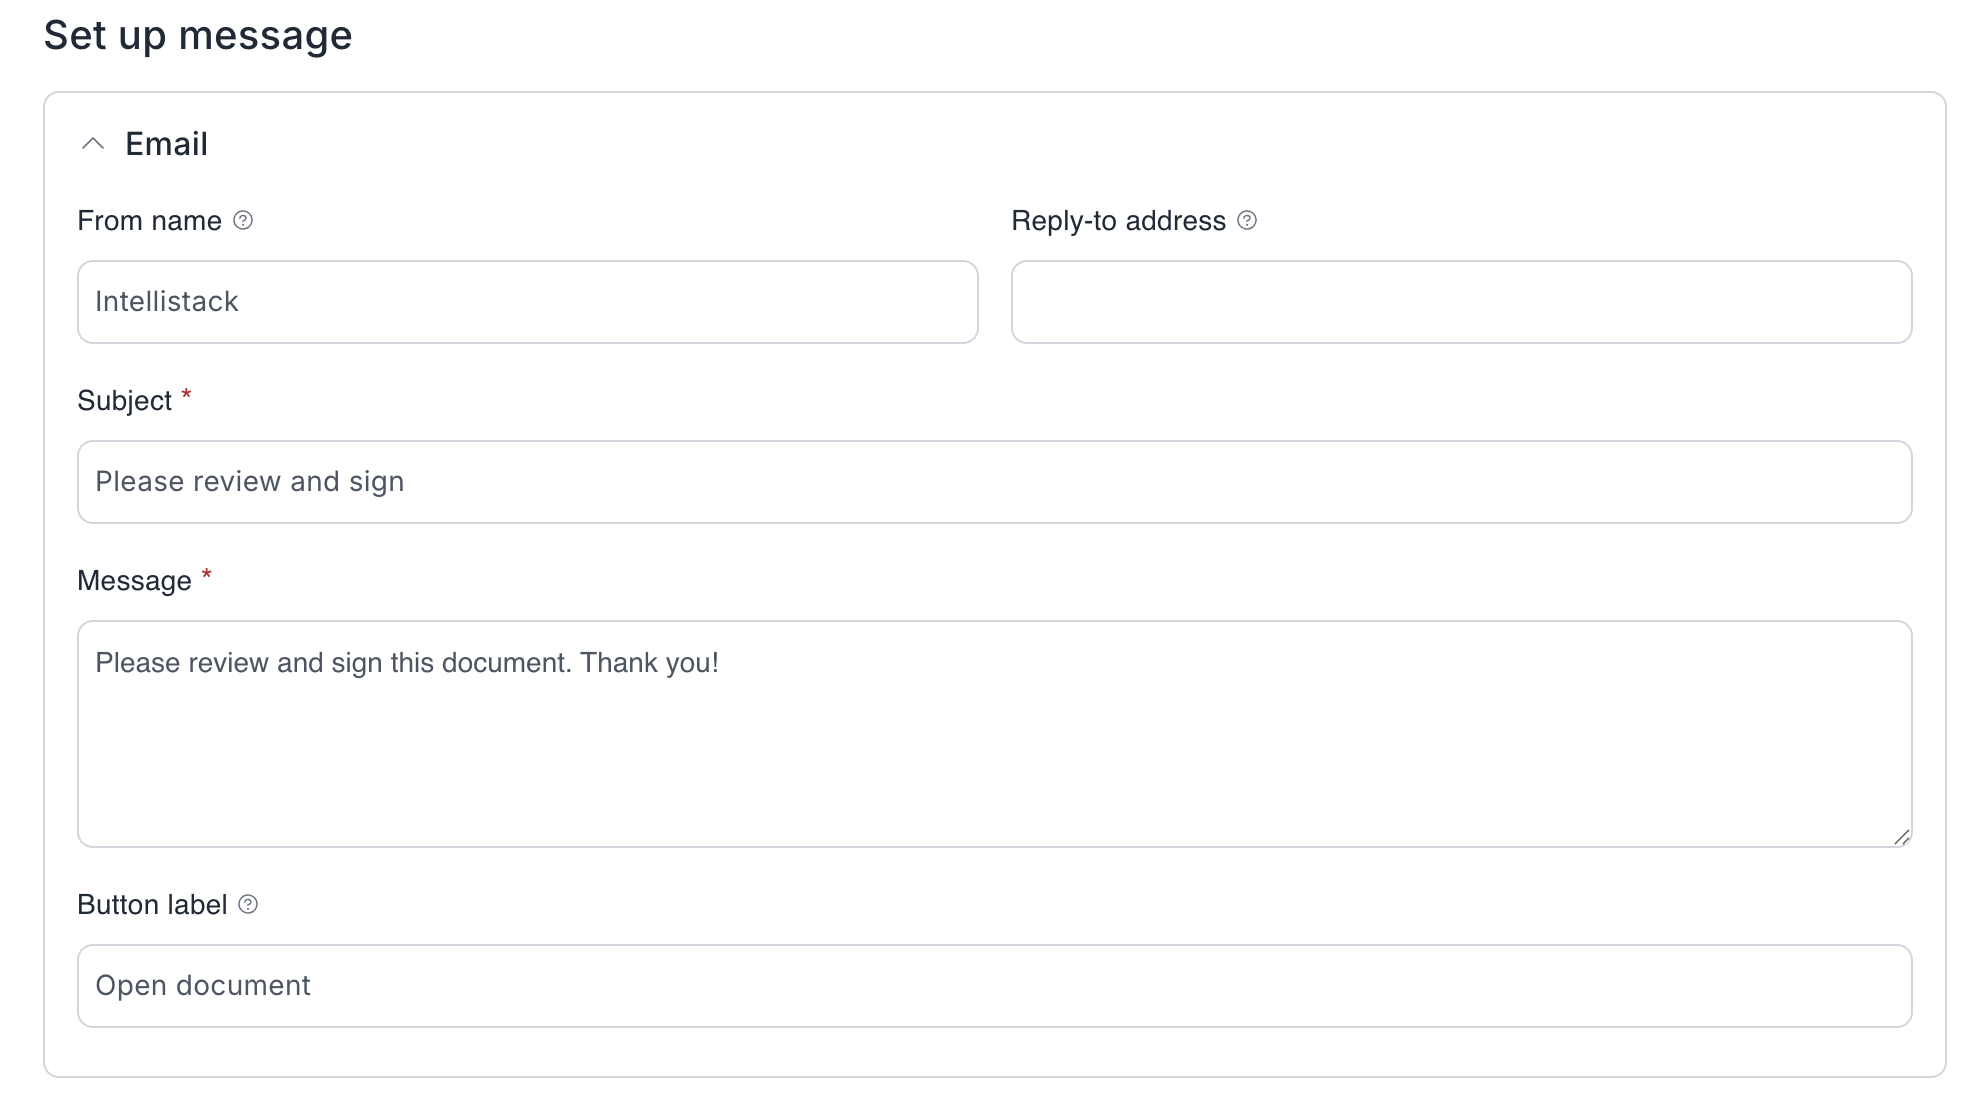This screenshot has height=1102, width=1972.
Task: Click the 'Set up message' heading
Action: (x=198, y=36)
